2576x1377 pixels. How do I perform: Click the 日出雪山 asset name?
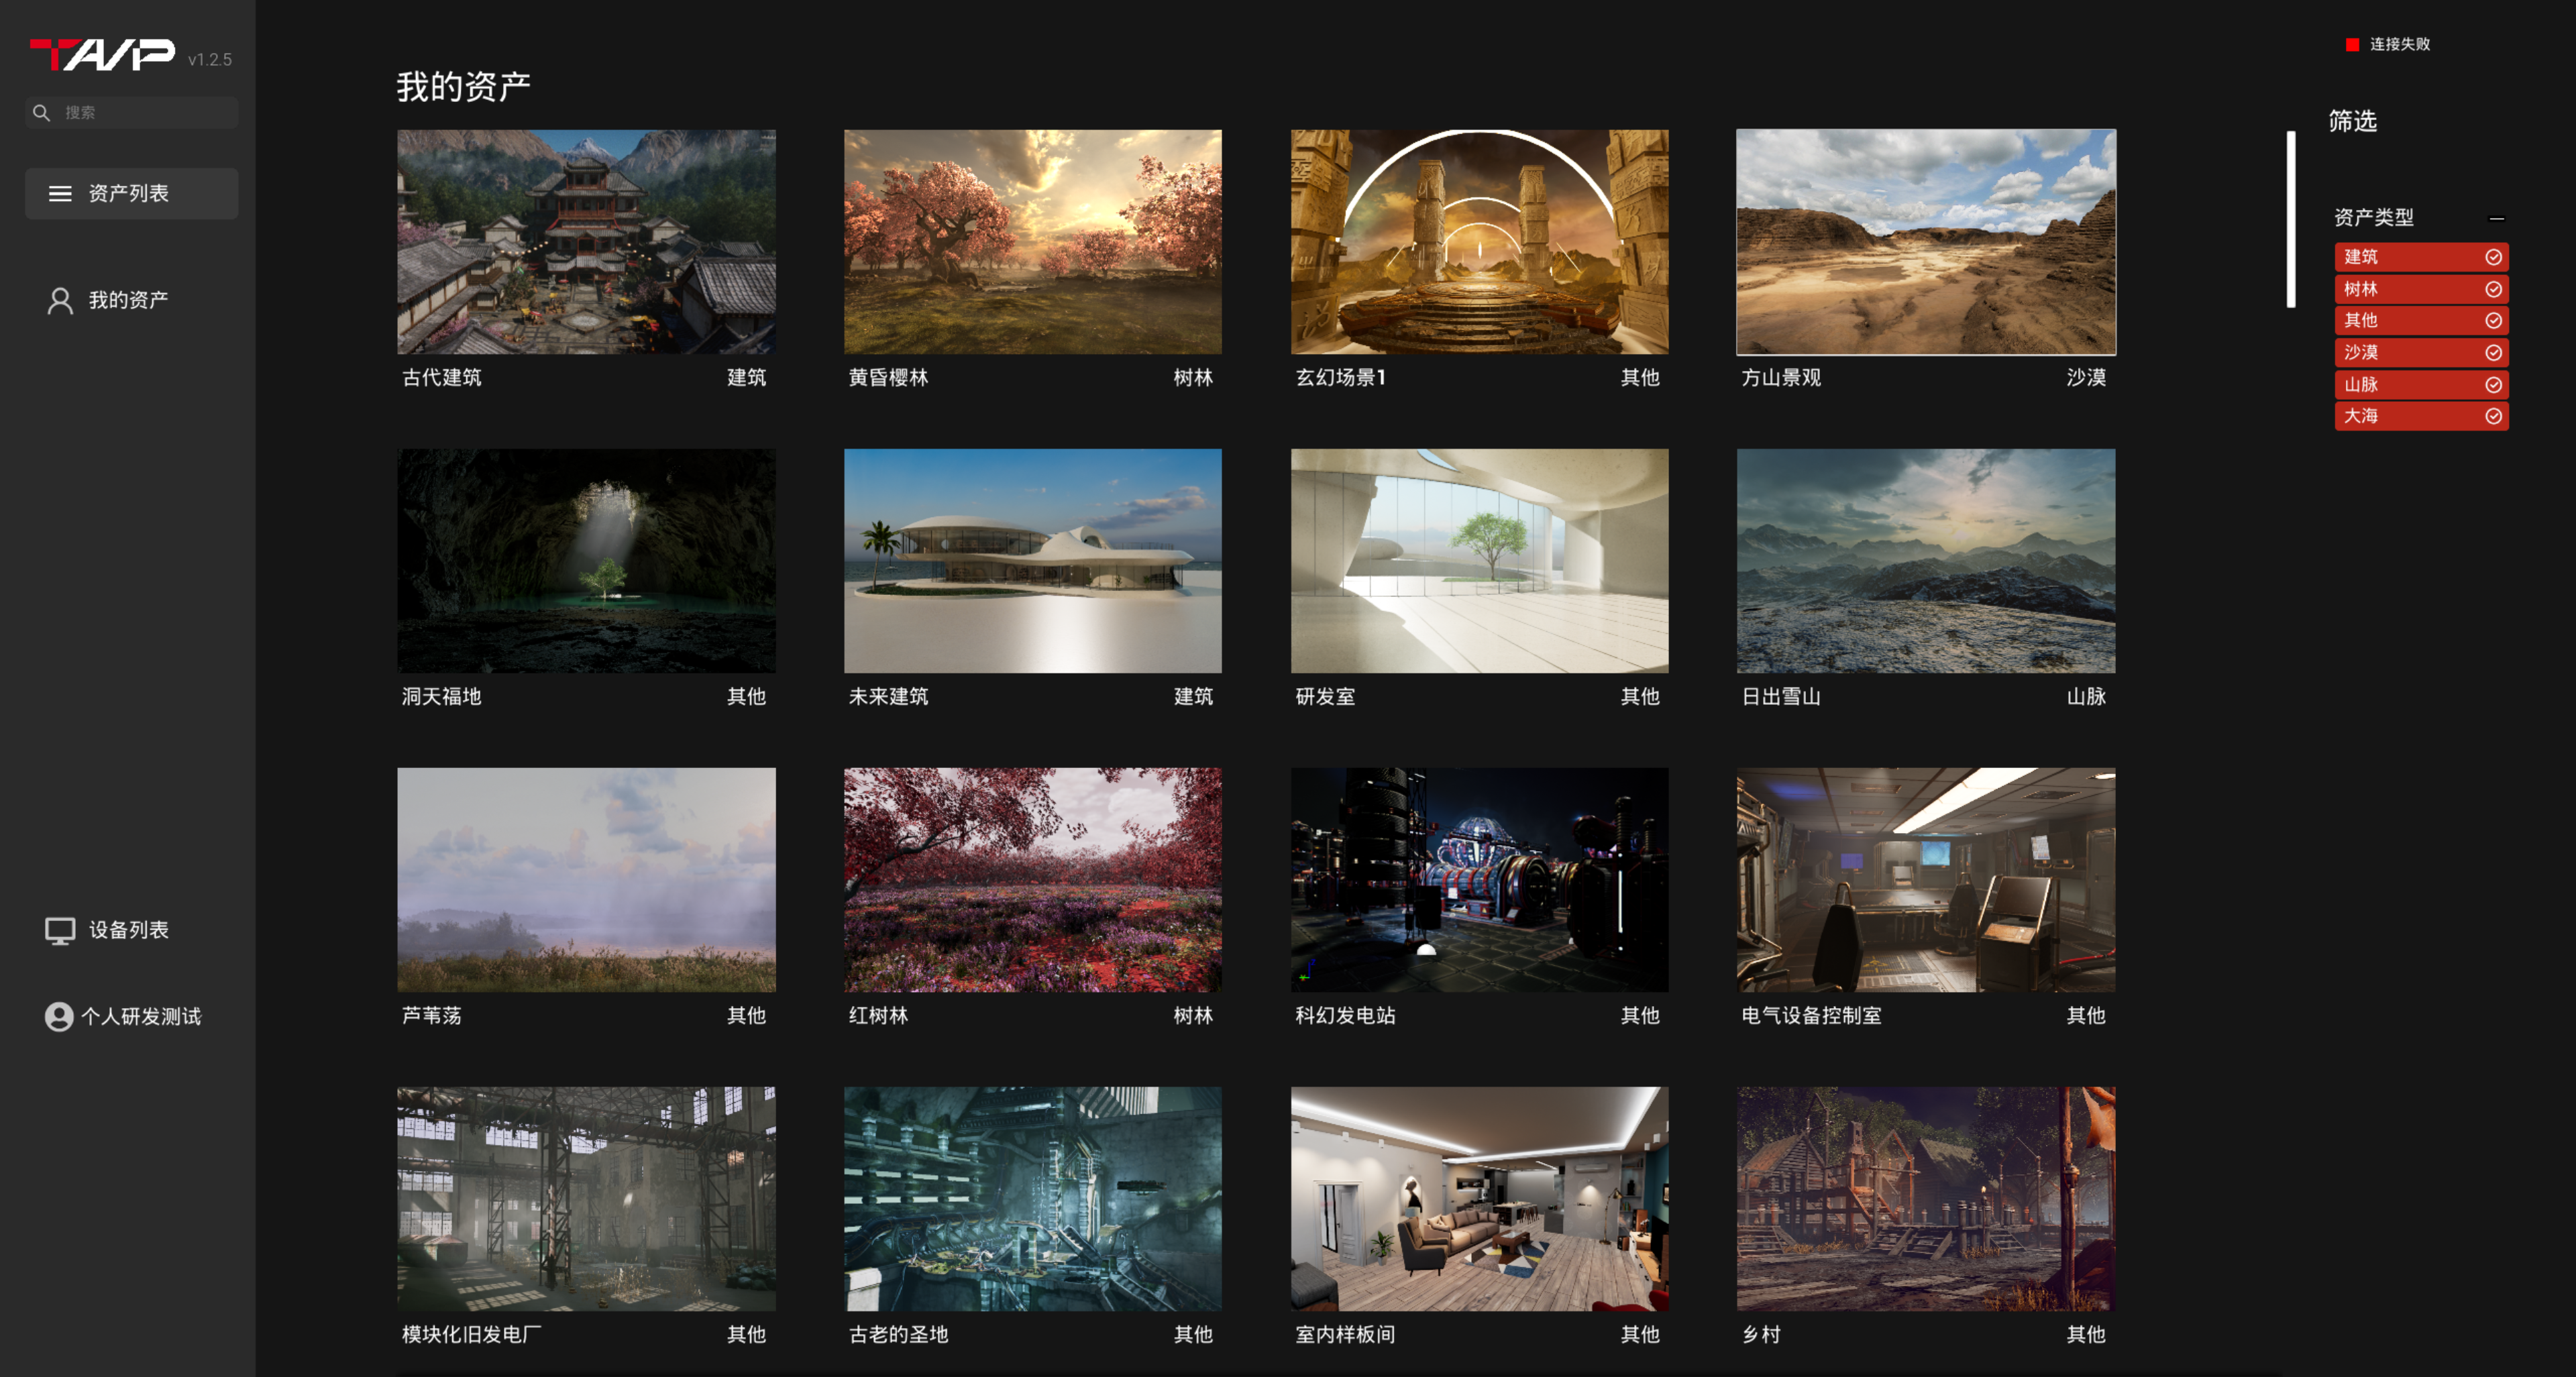click(x=1781, y=697)
